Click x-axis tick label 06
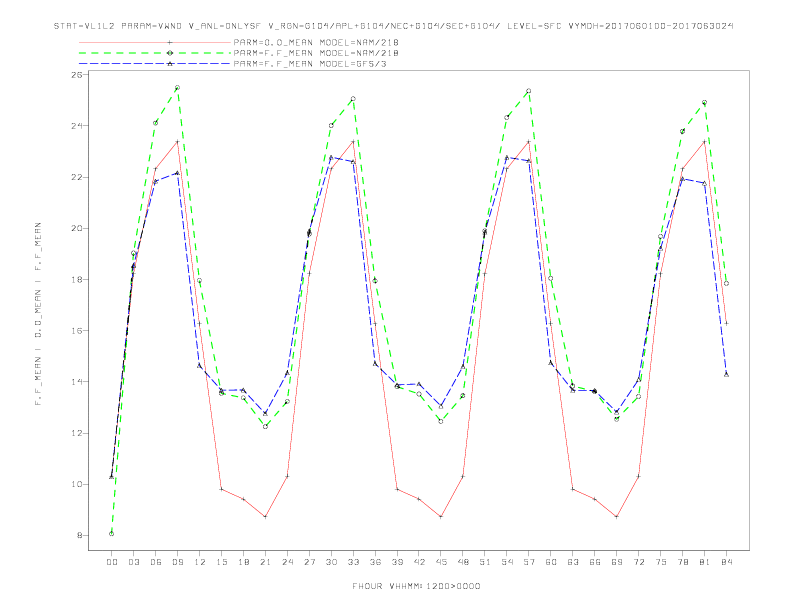Image resolution: width=792 pixels, height=612 pixels. (x=156, y=562)
